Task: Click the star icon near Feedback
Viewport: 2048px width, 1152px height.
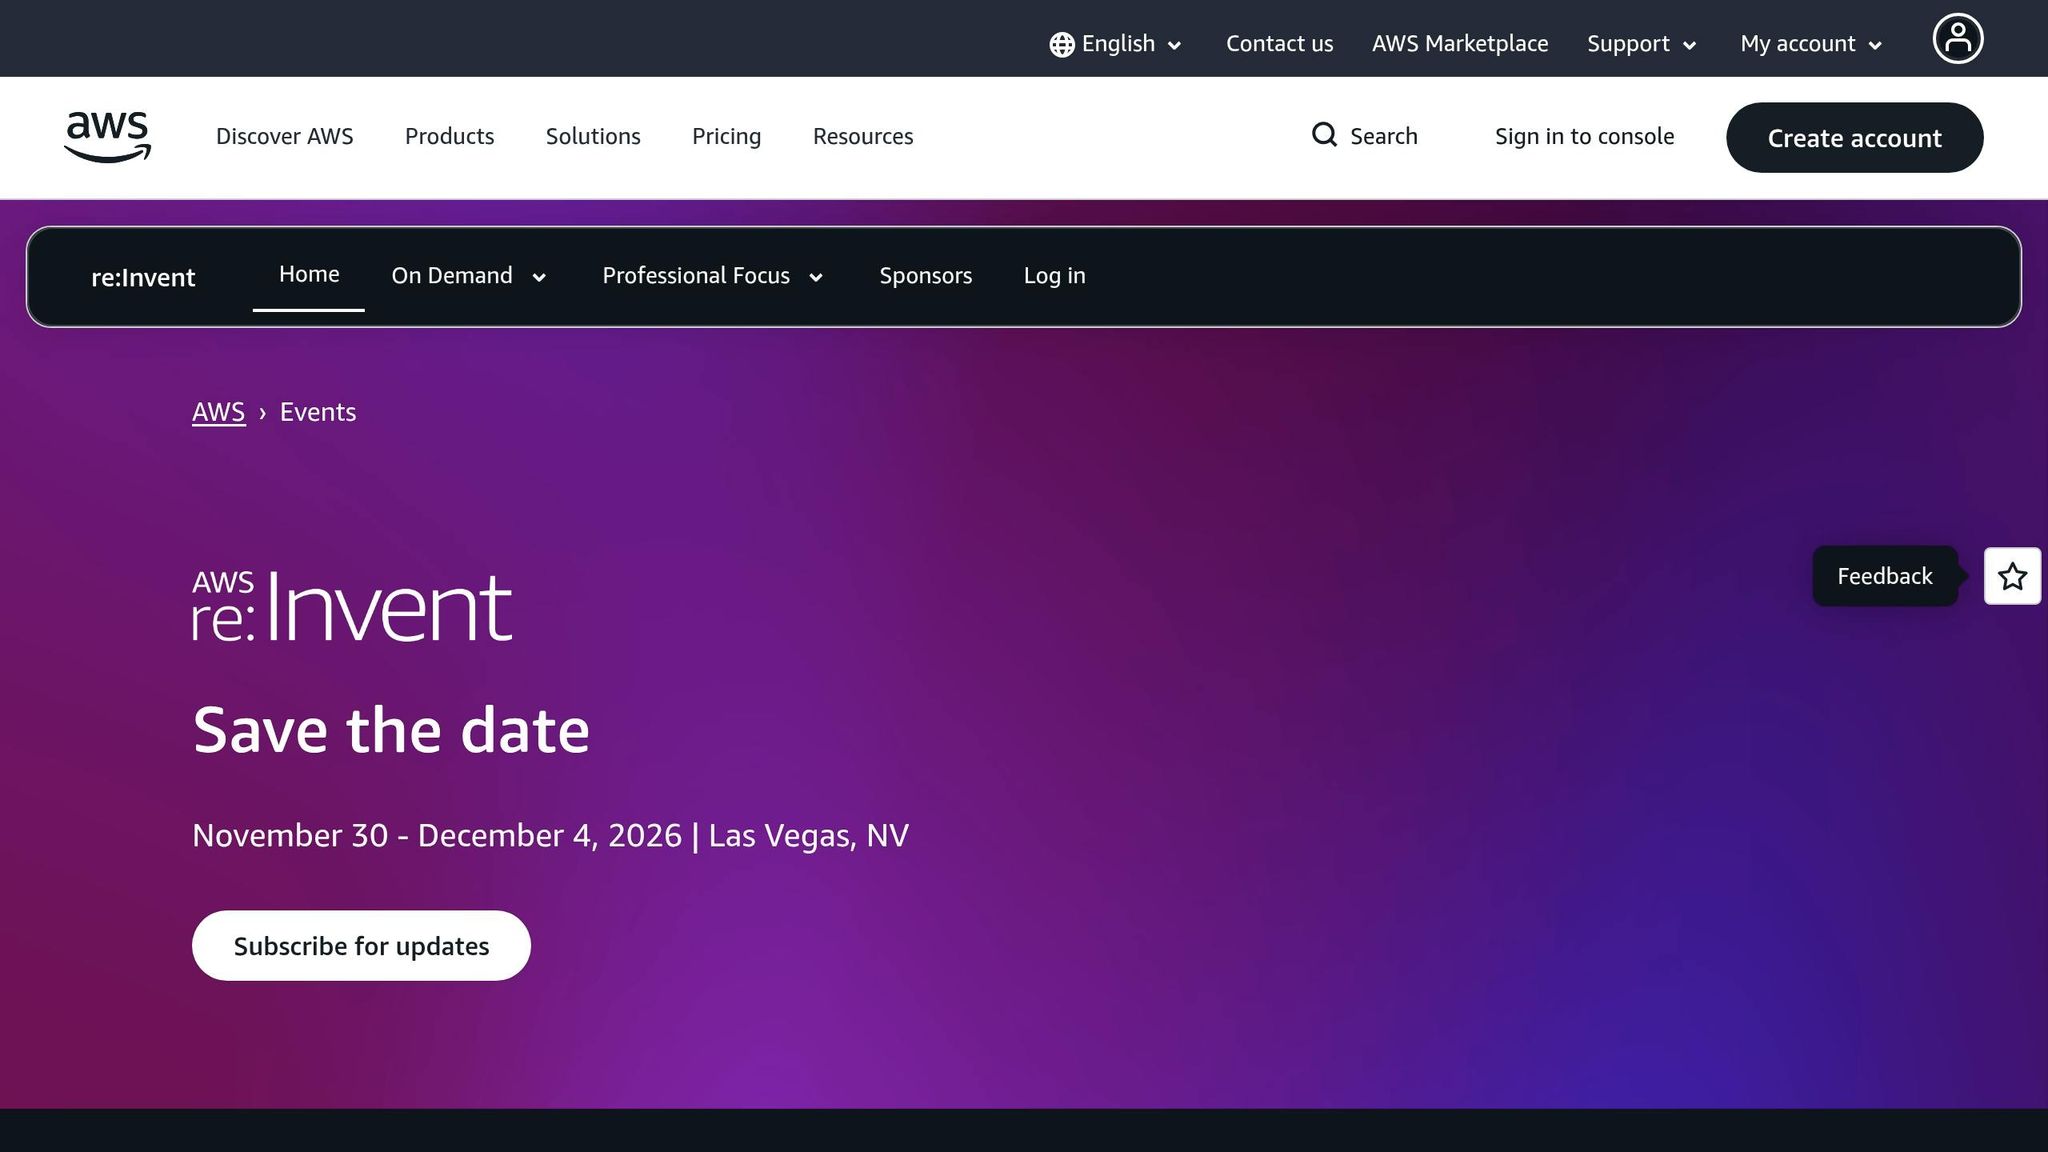Action: tap(2011, 576)
